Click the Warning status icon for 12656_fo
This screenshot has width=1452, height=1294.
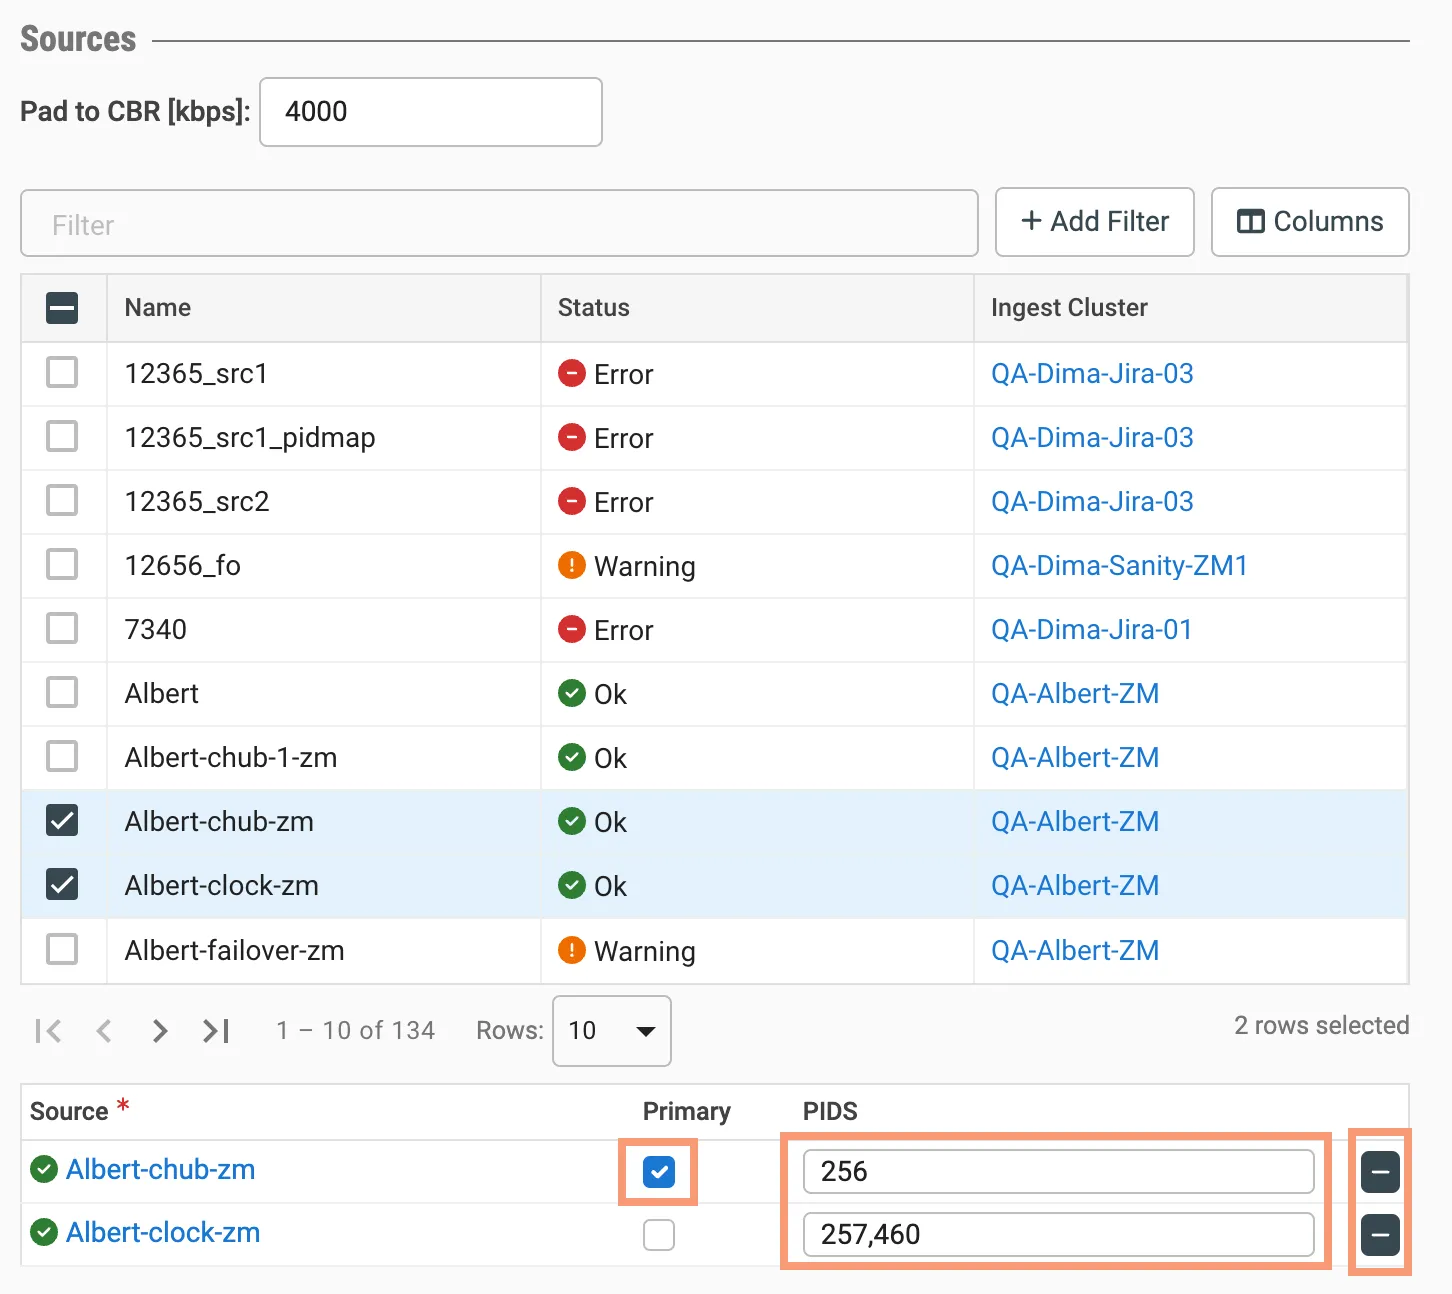pos(571,566)
